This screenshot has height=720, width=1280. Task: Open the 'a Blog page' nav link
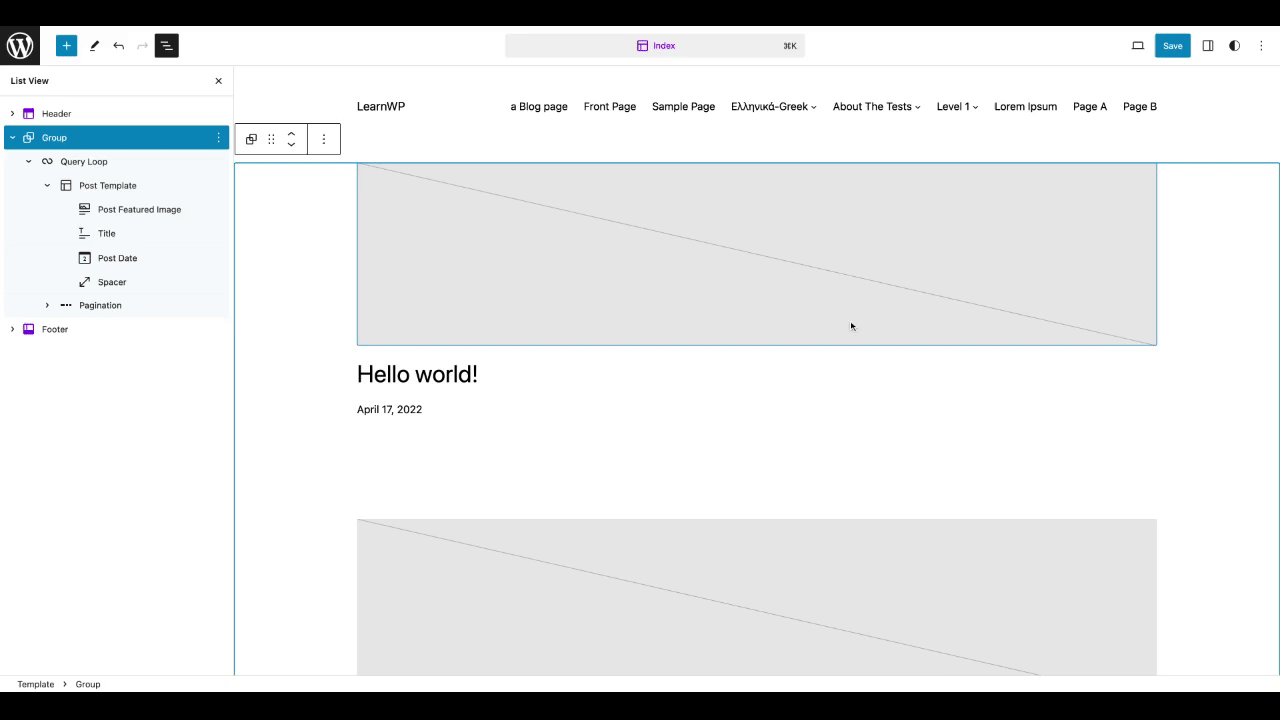click(539, 106)
